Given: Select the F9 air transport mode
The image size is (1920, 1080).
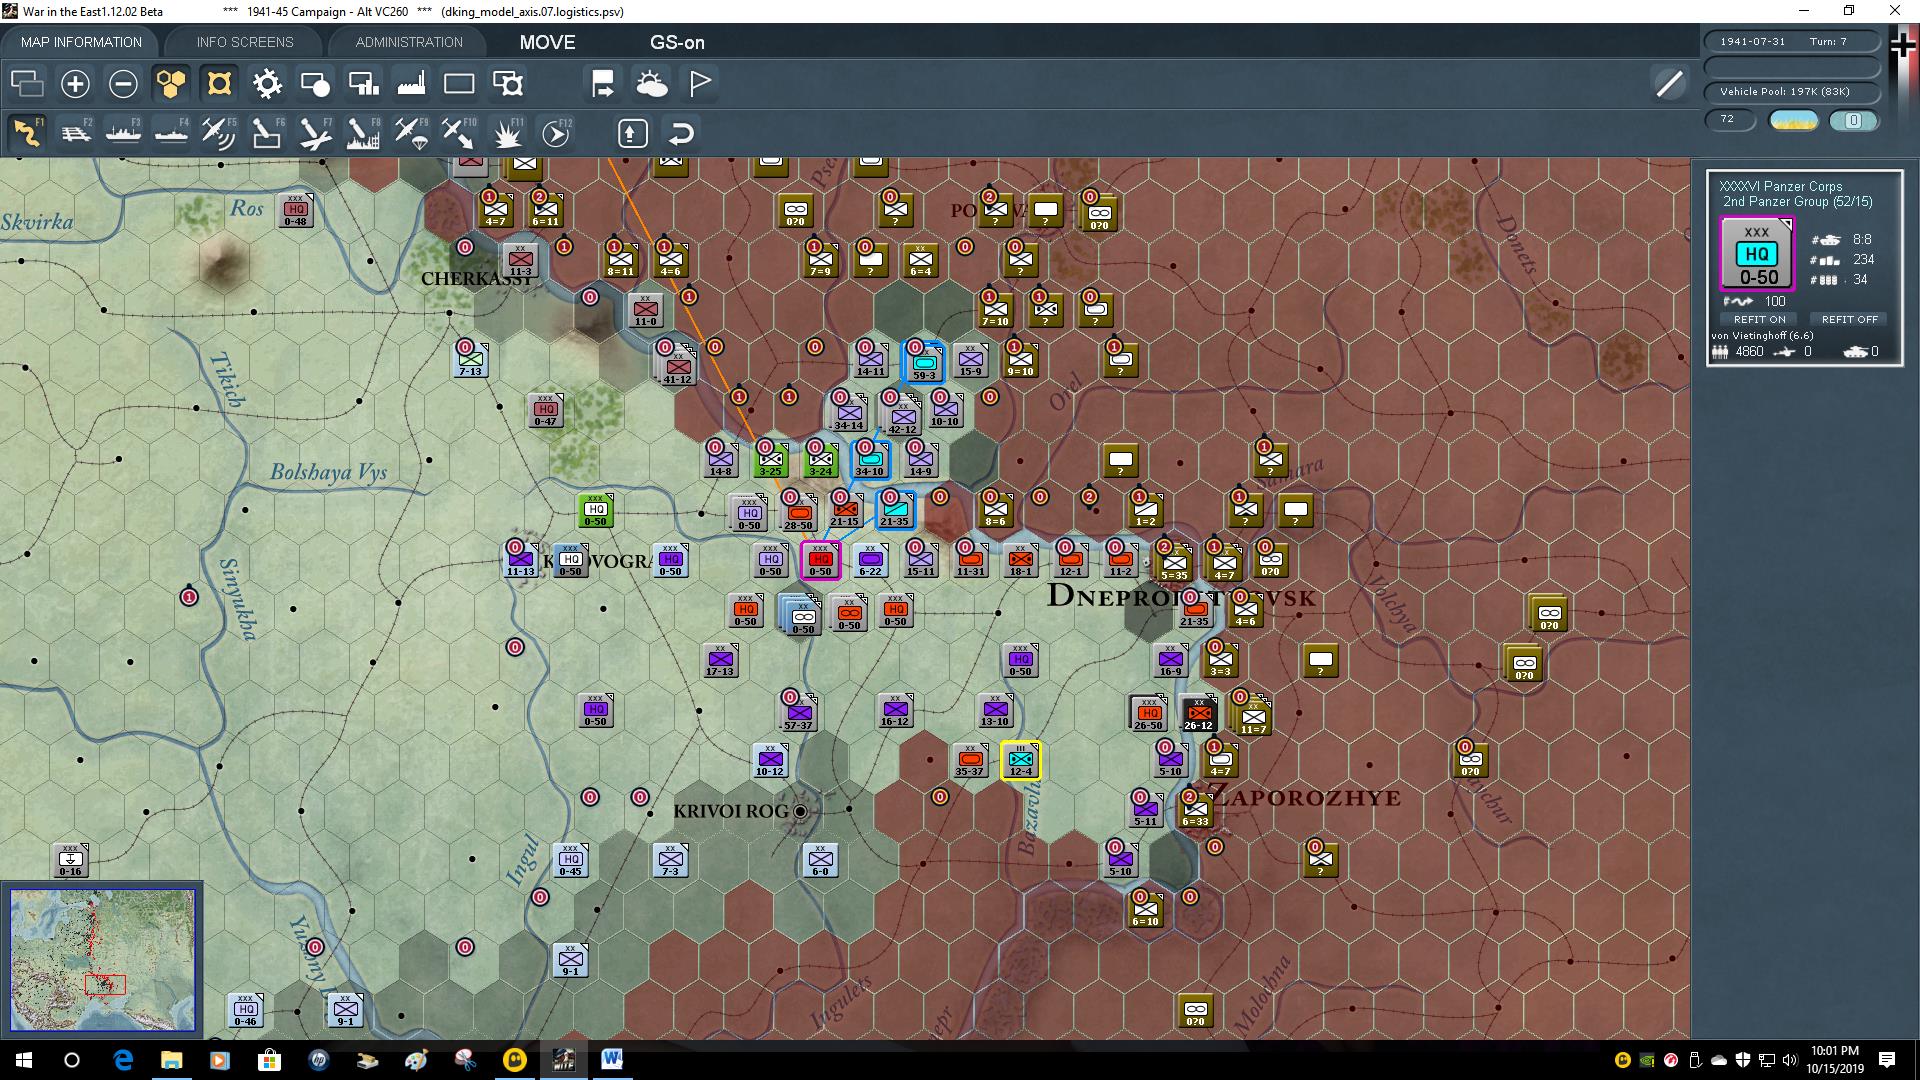Looking at the screenshot, I should tap(411, 133).
